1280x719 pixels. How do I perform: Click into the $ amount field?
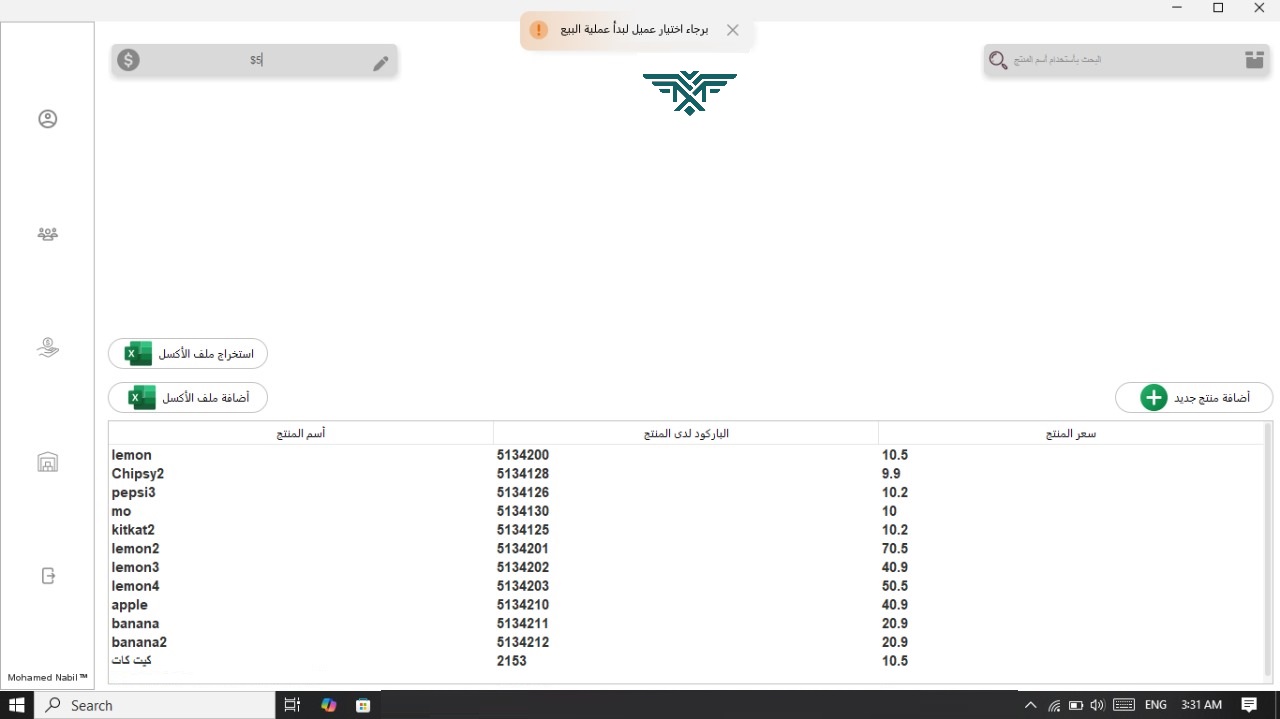256,60
